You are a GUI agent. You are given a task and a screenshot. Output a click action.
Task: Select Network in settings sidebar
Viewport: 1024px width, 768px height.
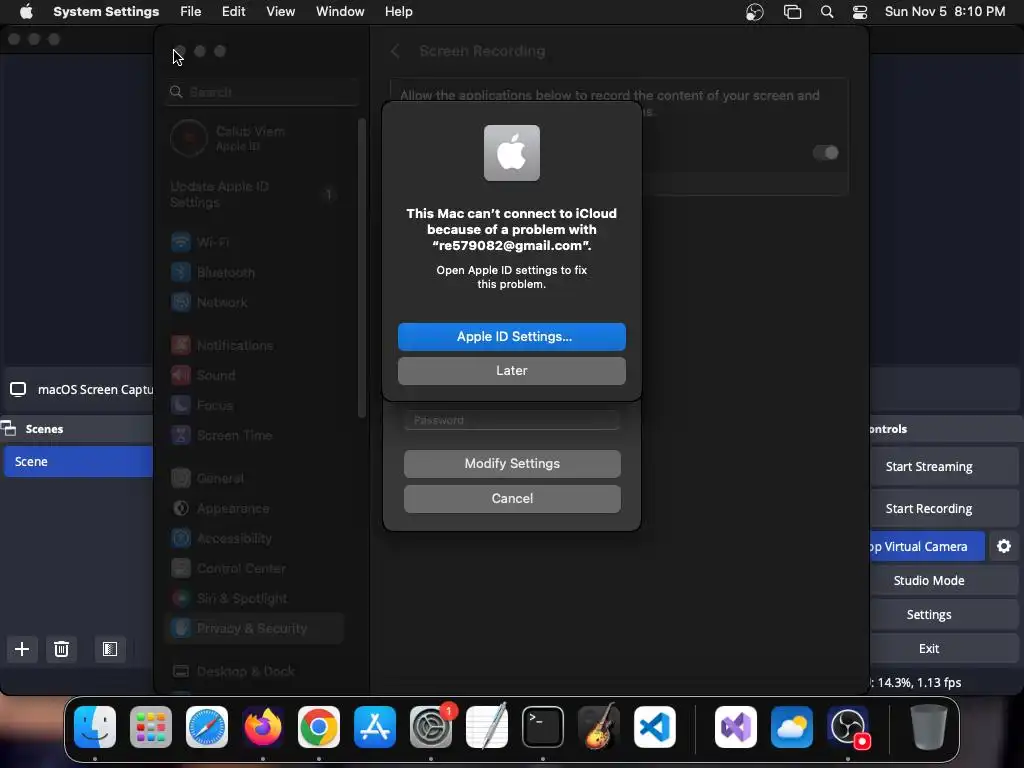[255, 302]
